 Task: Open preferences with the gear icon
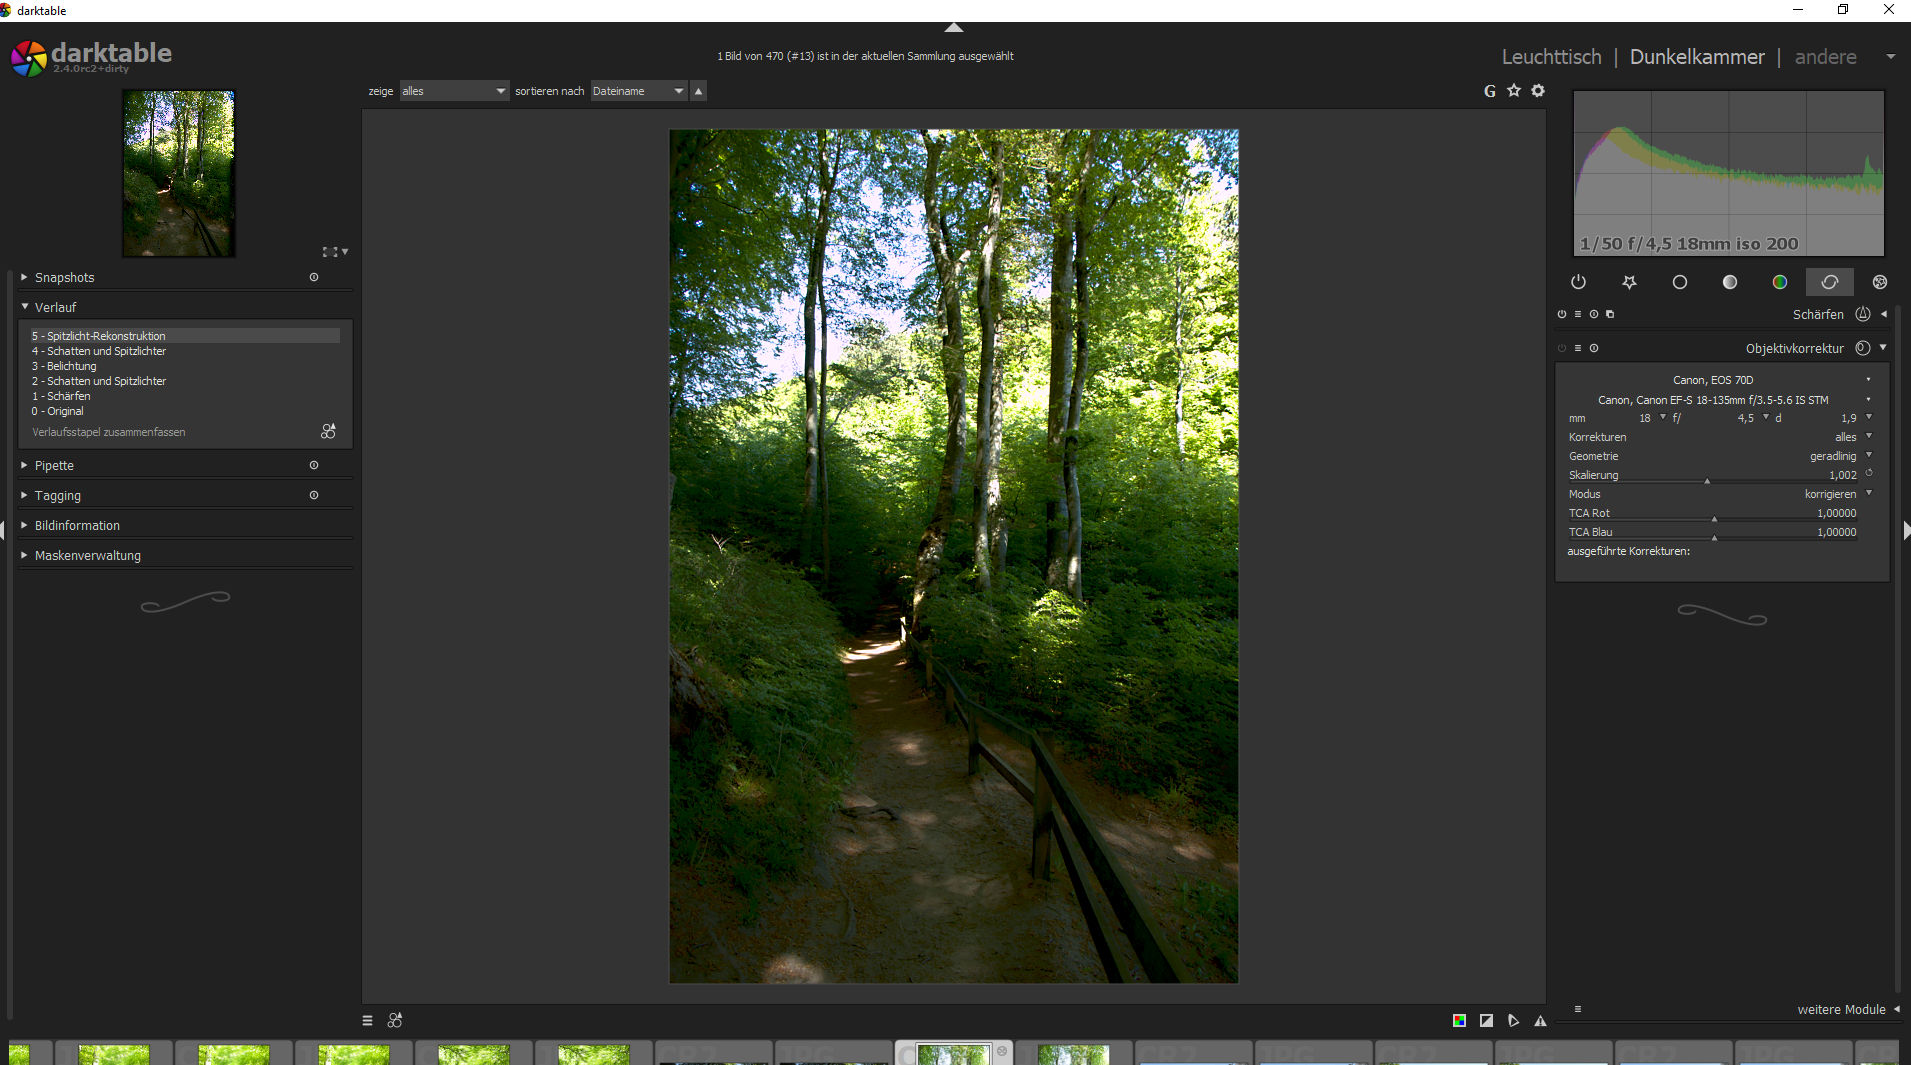point(1538,91)
